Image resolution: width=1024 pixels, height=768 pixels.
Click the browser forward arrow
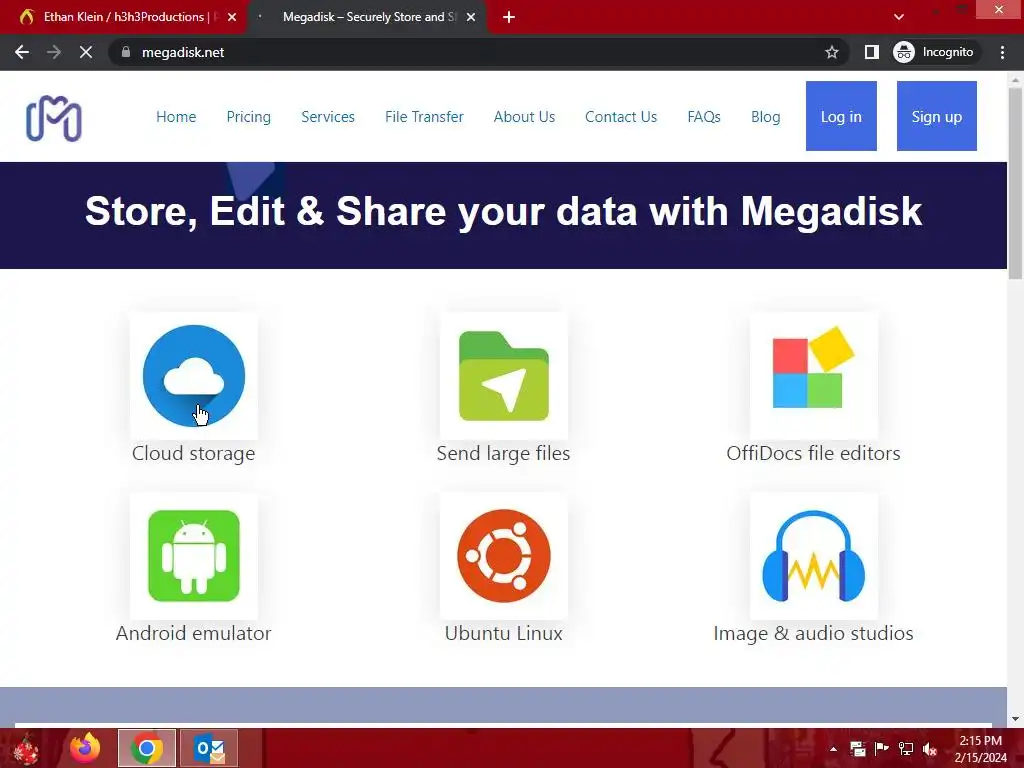pos(54,52)
